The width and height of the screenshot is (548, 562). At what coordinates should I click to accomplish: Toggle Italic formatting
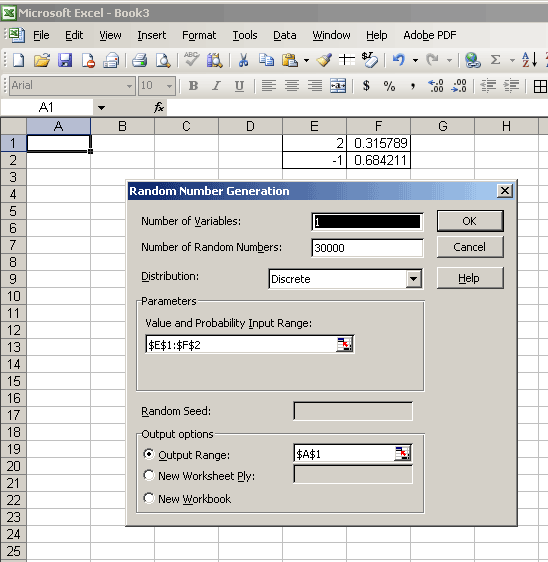(x=216, y=86)
